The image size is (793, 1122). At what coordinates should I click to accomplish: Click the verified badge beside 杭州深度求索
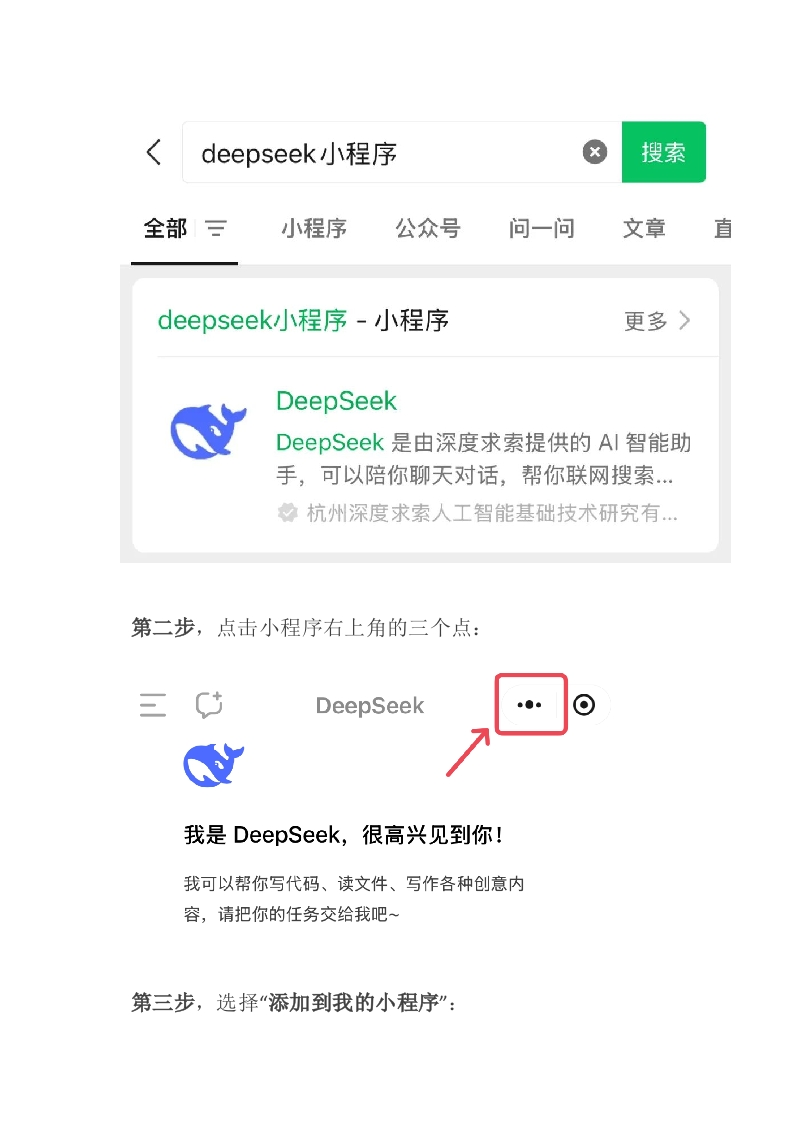288,513
